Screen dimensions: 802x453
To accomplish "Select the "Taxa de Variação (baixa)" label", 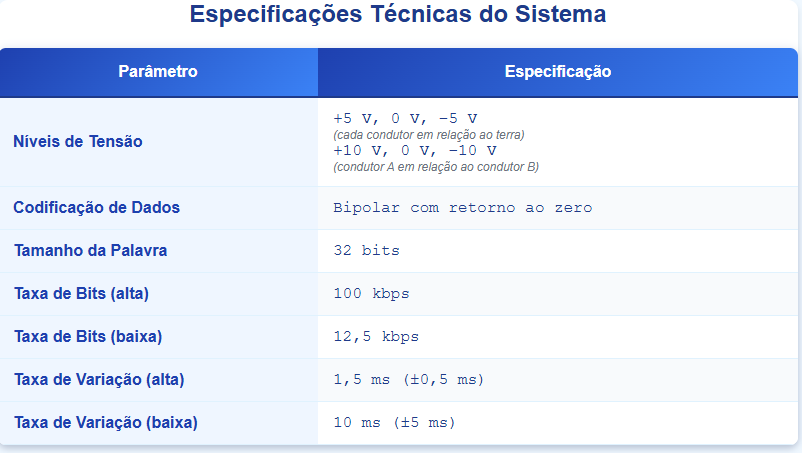I will pyautogui.click(x=105, y=423).
